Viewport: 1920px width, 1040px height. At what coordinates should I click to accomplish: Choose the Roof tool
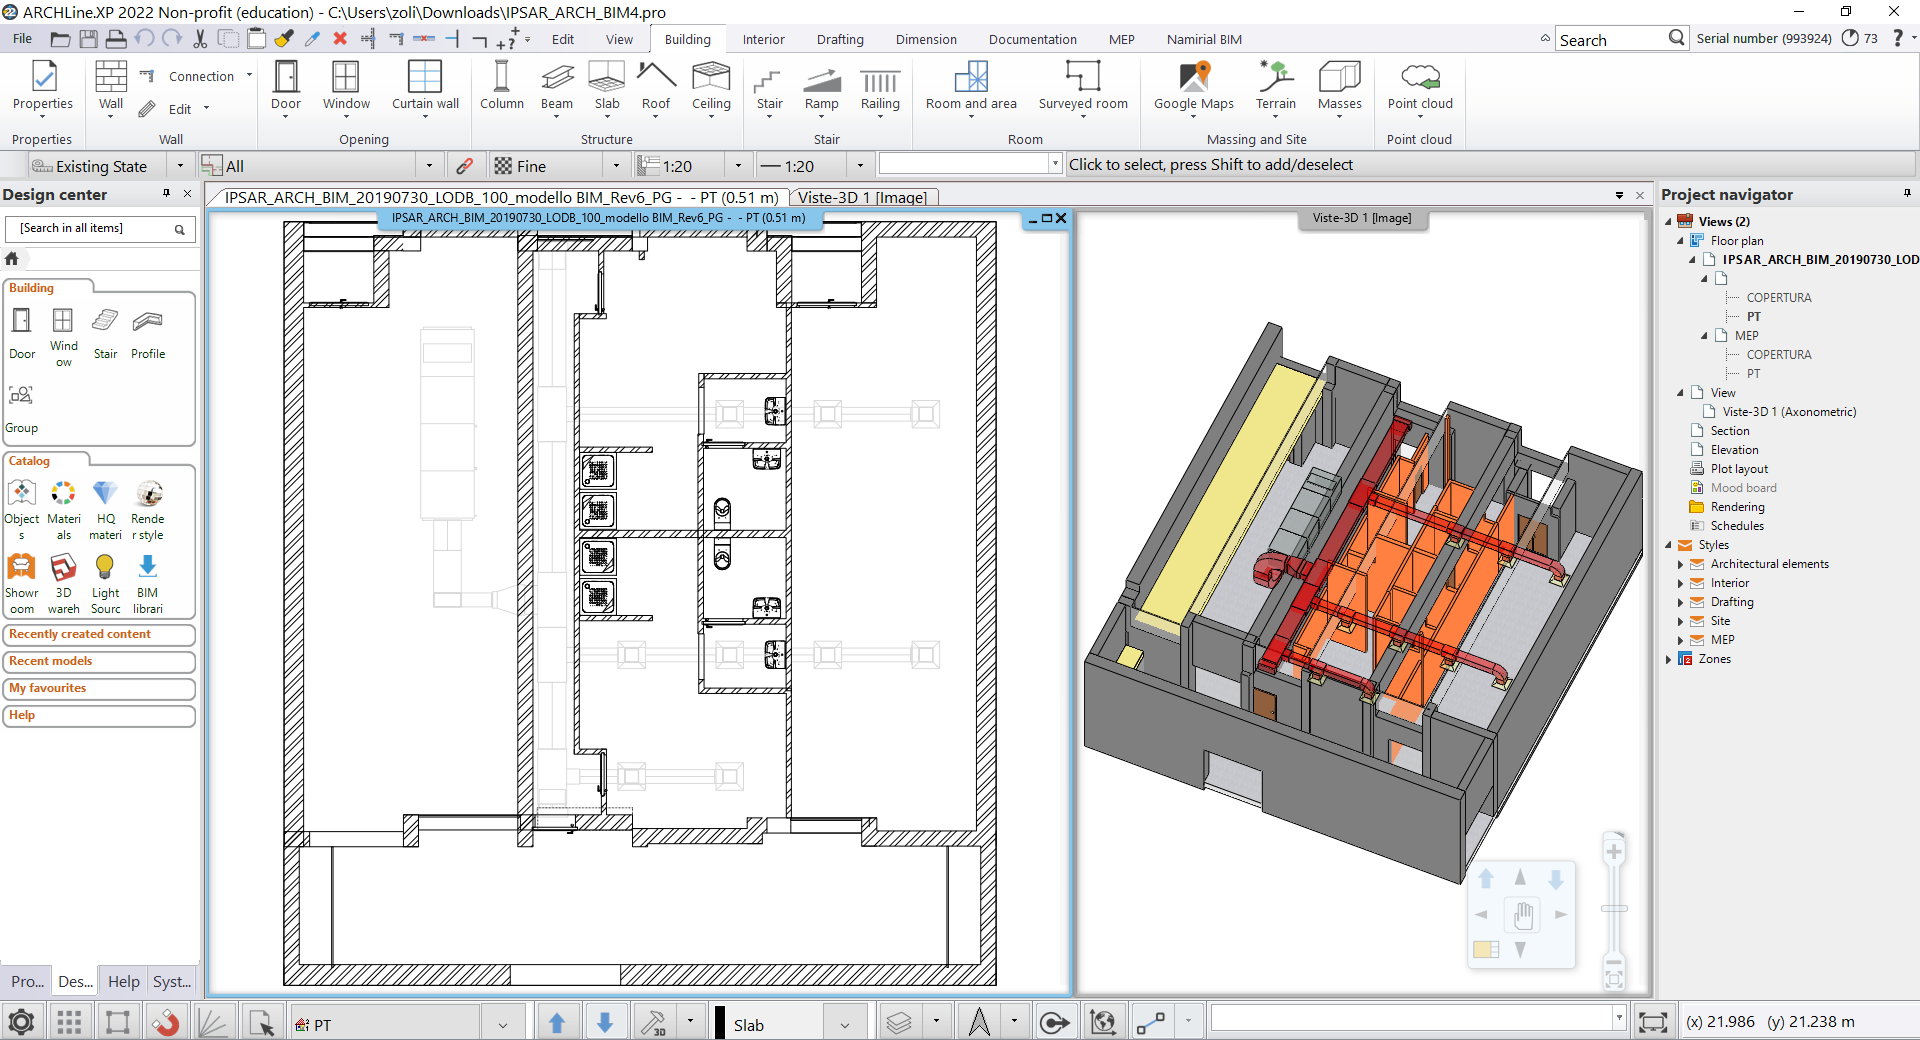click(x=656, y=86)
